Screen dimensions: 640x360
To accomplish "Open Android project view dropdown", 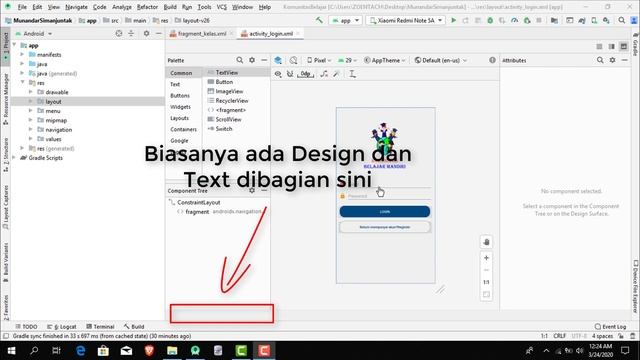I will [x=34, y=33].
